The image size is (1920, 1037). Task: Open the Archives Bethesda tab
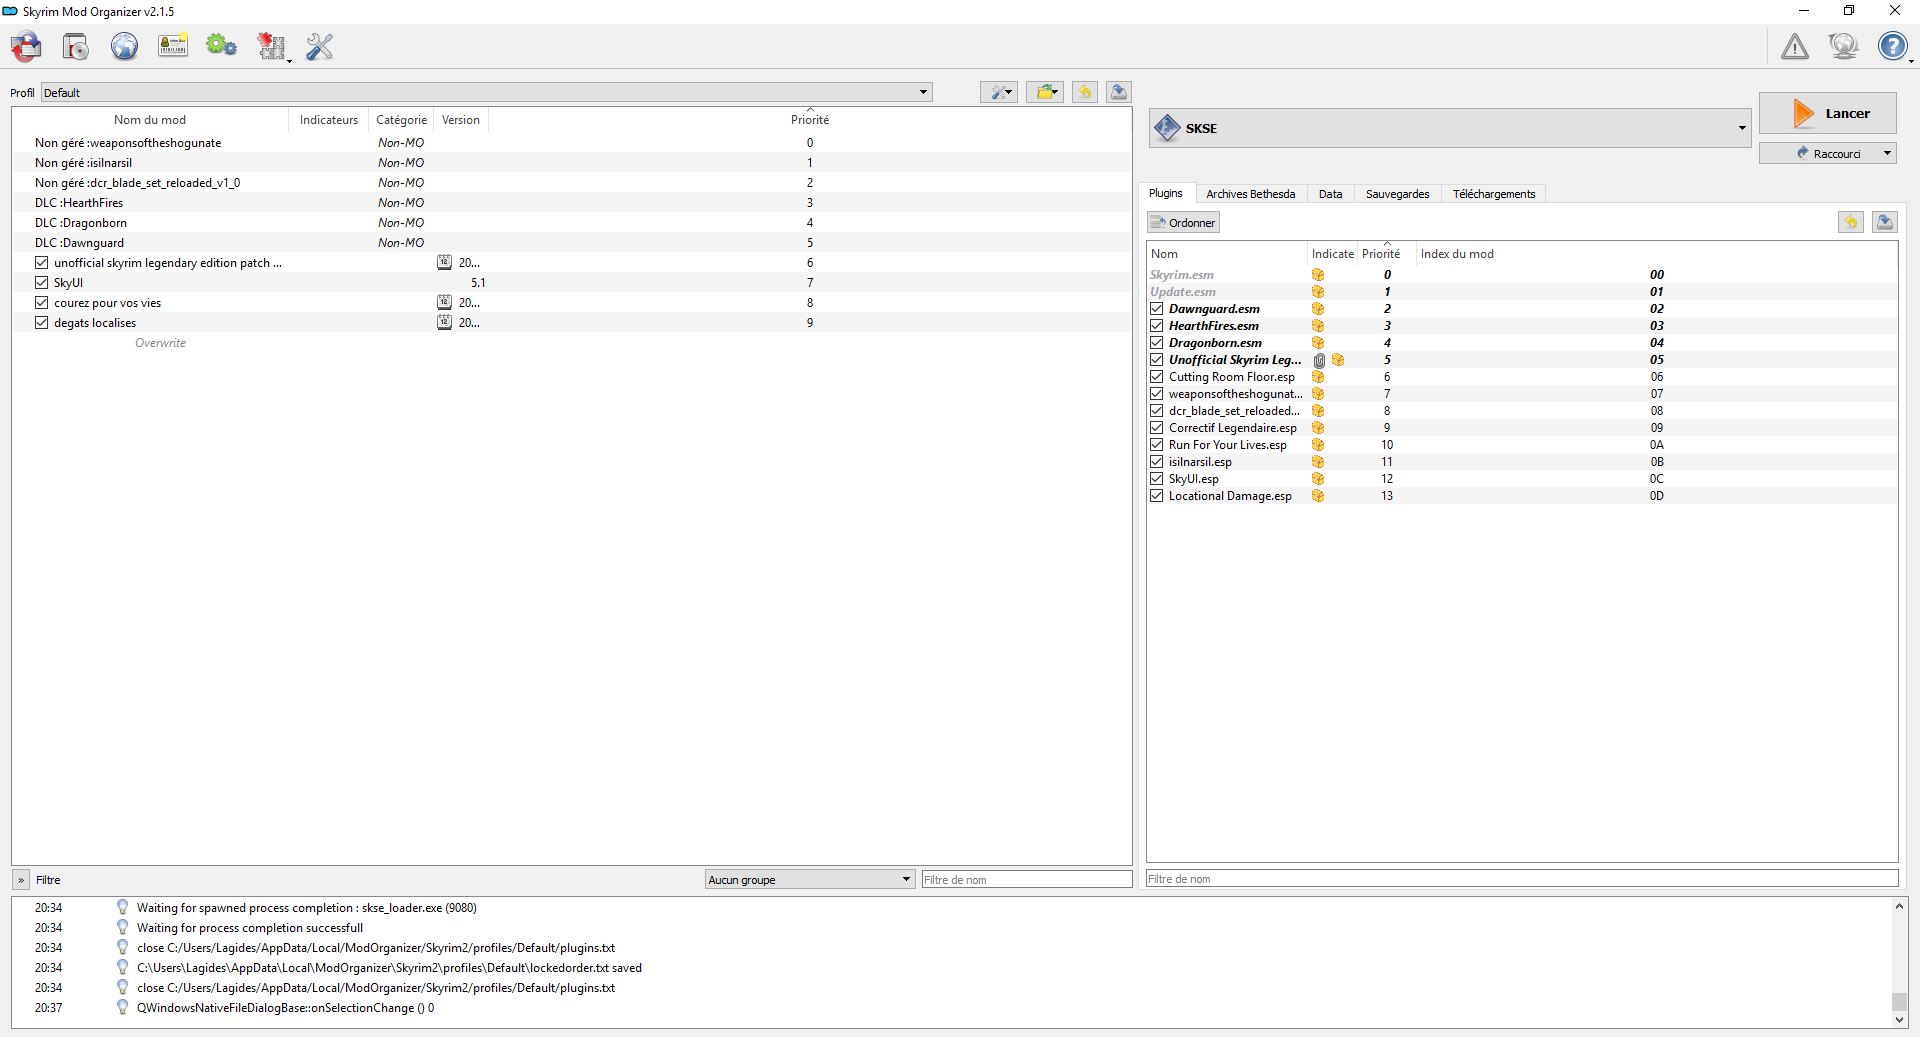(x=1250, y=194)
